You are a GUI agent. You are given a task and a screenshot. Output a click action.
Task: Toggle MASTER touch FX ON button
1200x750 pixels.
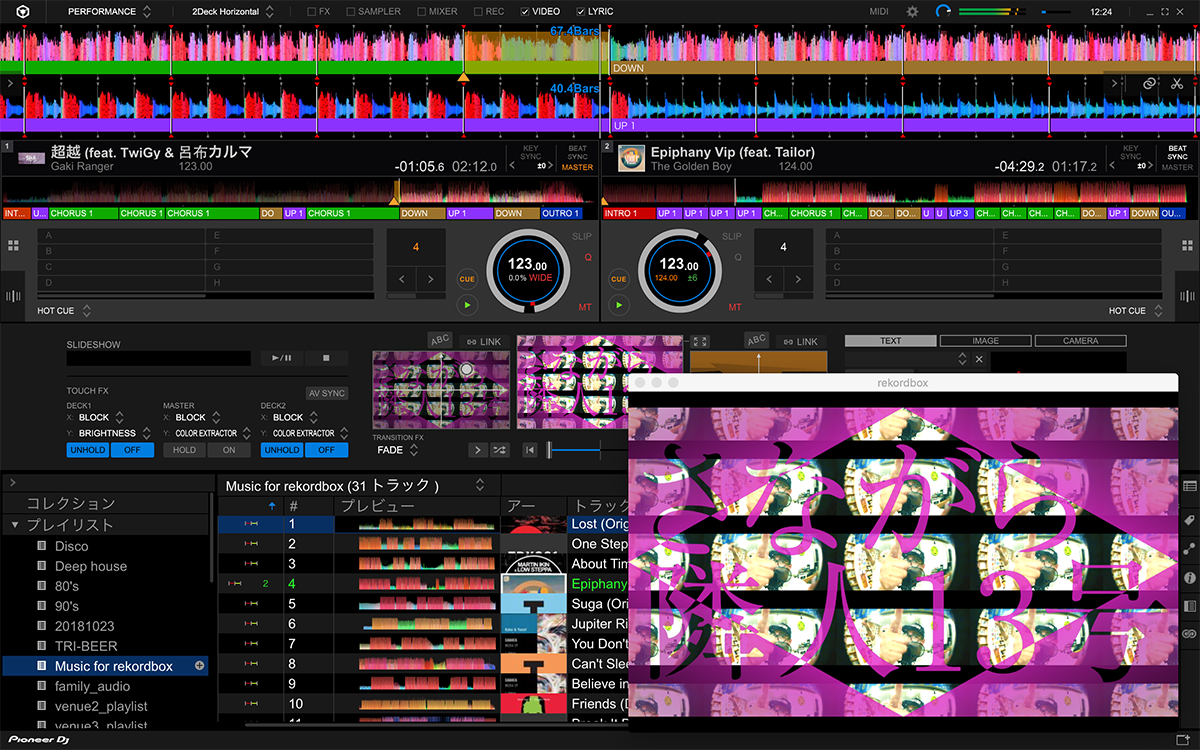pyautogui.click(x=229, y=450)
